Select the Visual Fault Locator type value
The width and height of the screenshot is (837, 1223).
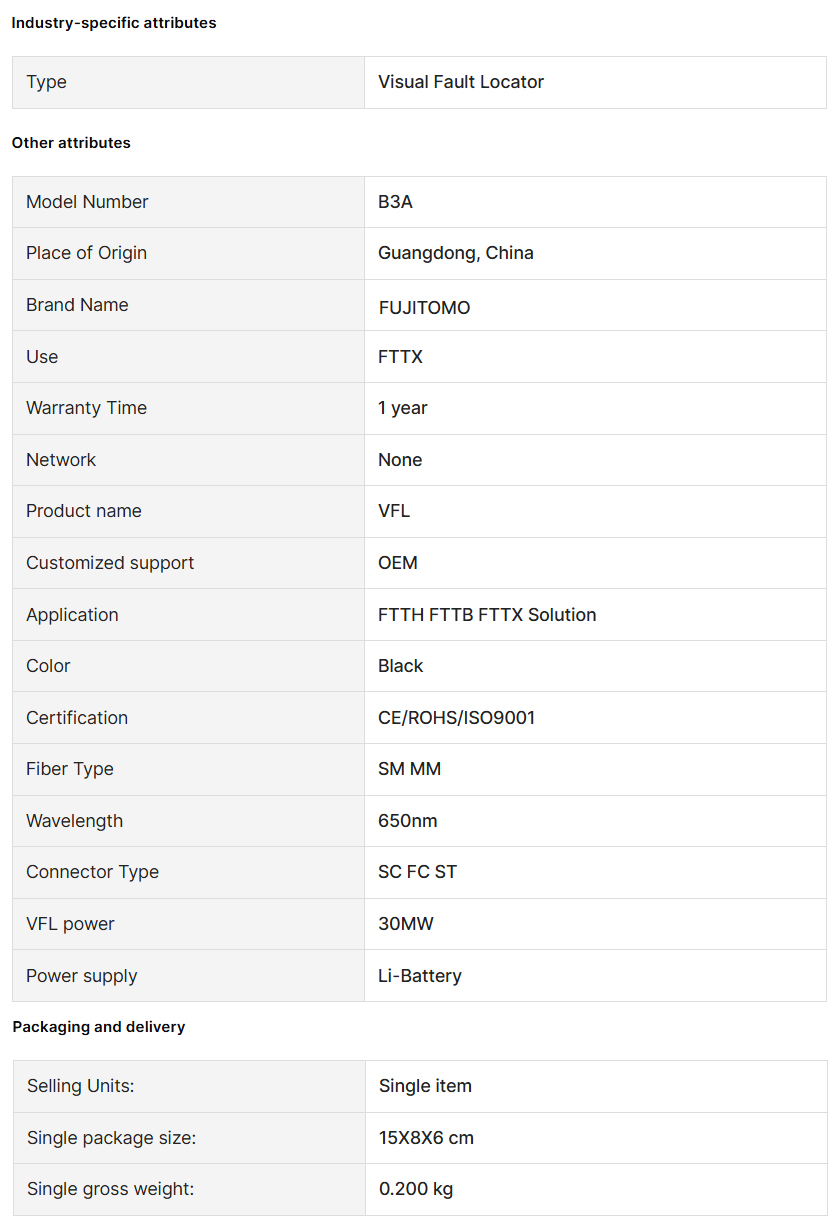[x=461, y=82]
